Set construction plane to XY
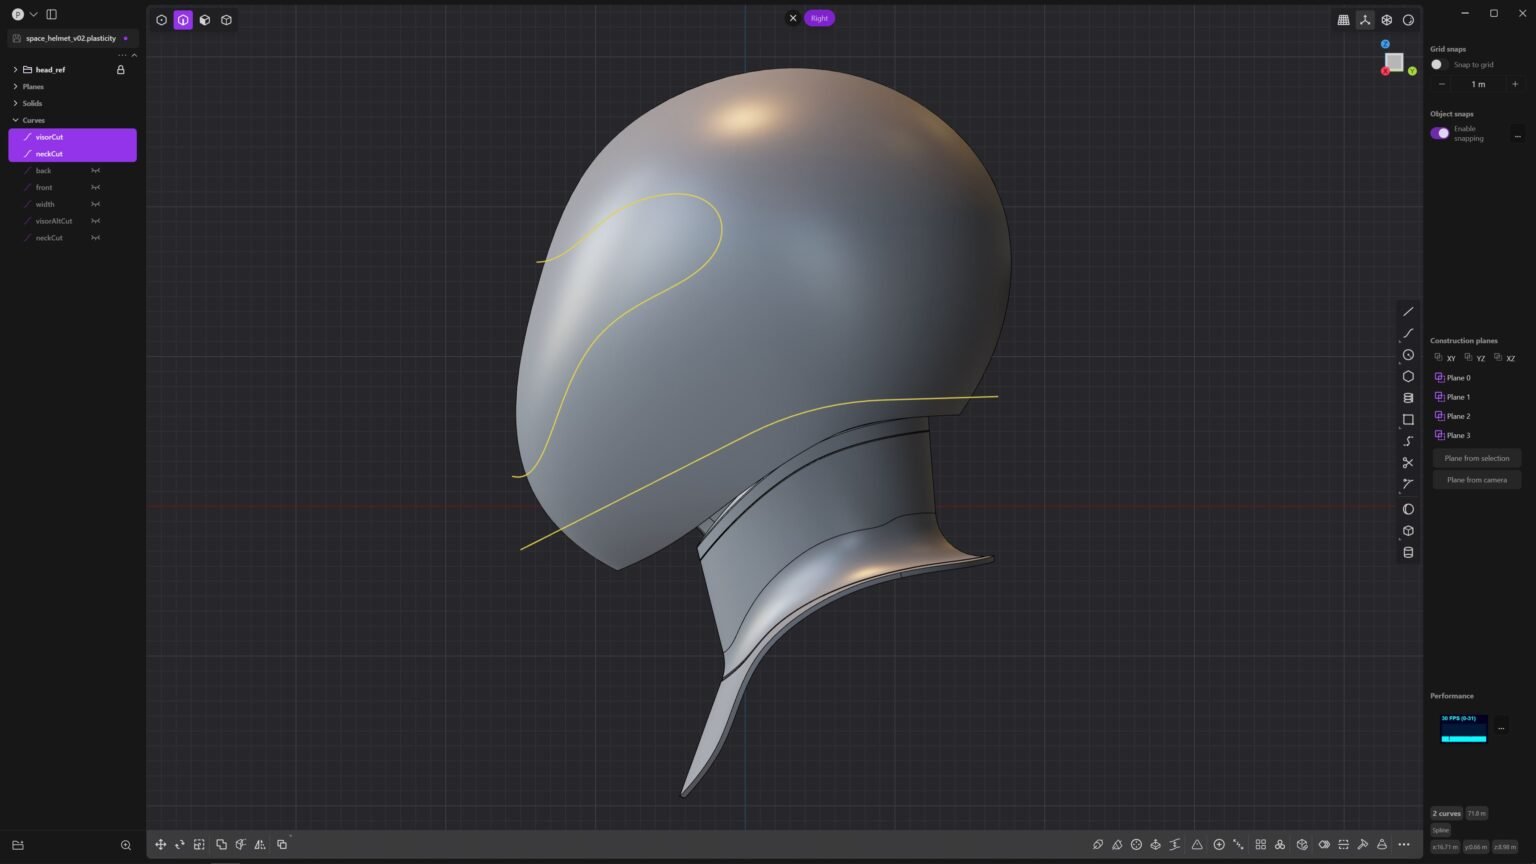Screen dimensions: 1536x864 click(x=1445, y=358)
